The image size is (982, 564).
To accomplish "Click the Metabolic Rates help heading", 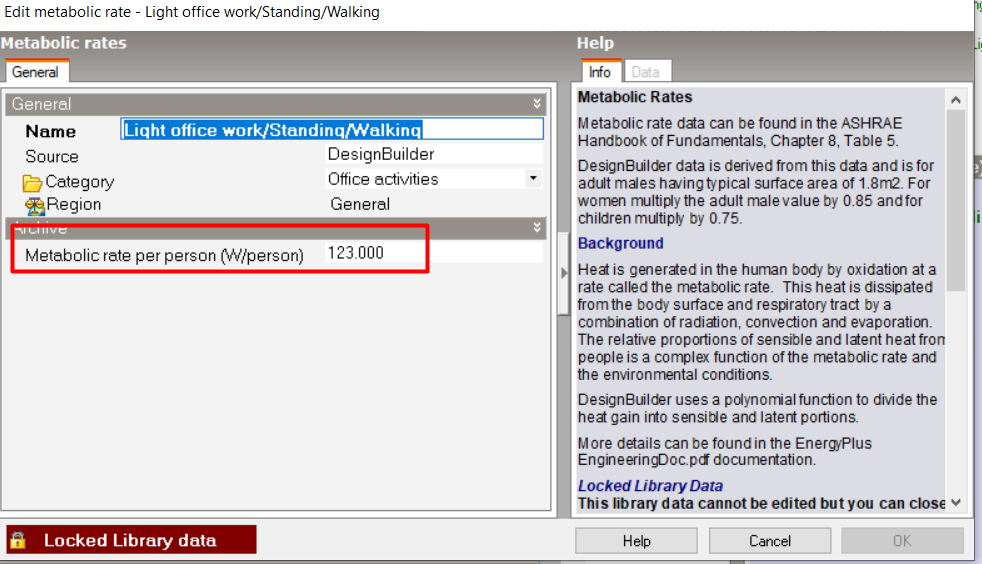I will [x=635, y=97].
